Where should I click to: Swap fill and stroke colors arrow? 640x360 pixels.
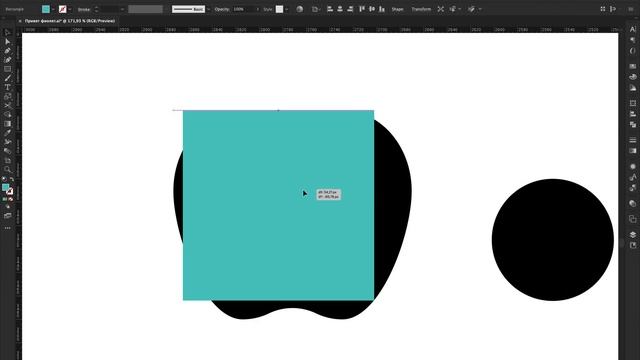(12, 180)
